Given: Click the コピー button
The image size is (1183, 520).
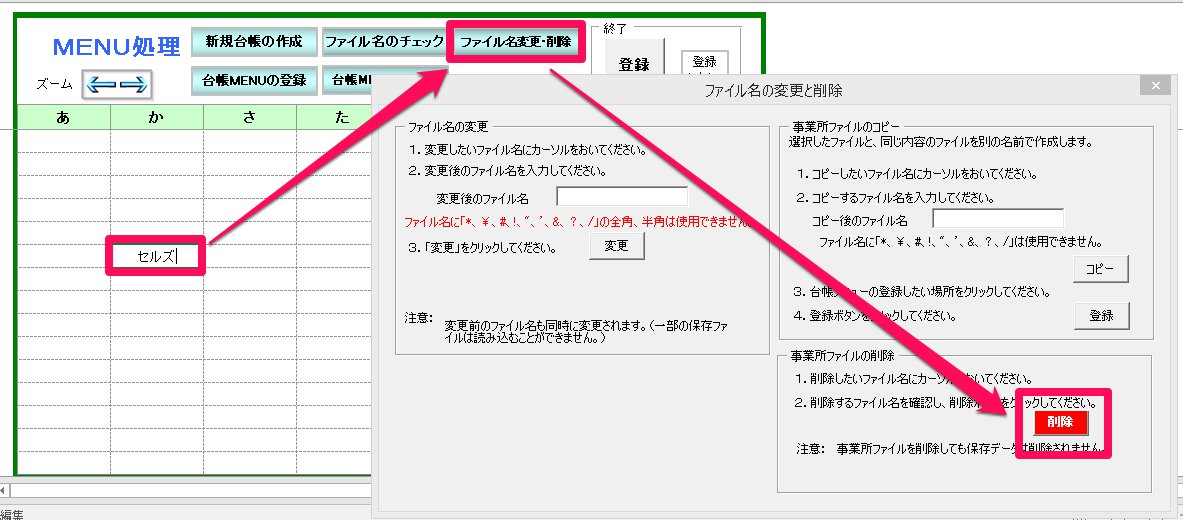Looking at the screenshot, I should (1101, 269).
